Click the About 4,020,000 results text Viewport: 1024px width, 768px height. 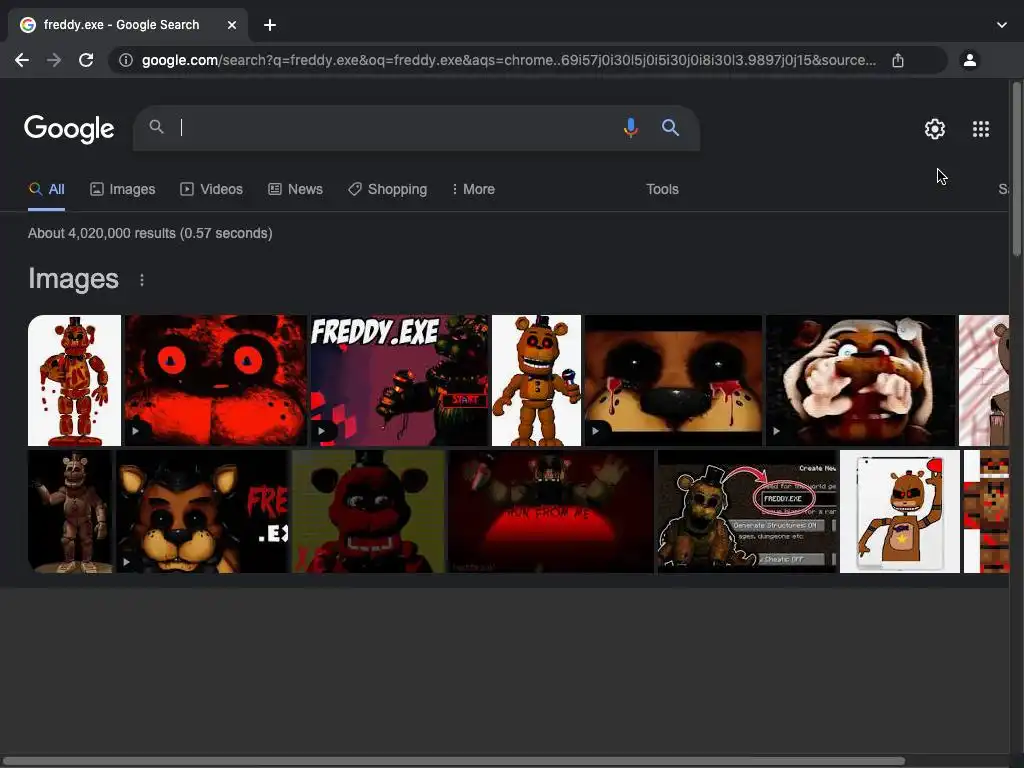pos(150,233)
